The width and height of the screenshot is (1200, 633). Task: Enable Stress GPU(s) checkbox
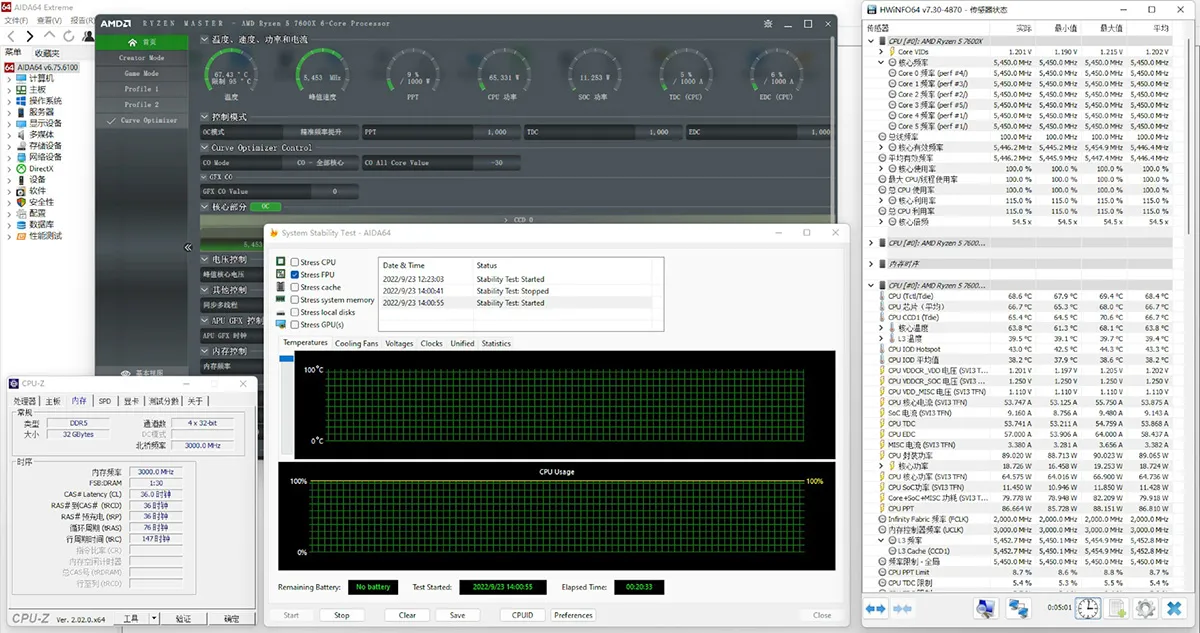[295, 324]
